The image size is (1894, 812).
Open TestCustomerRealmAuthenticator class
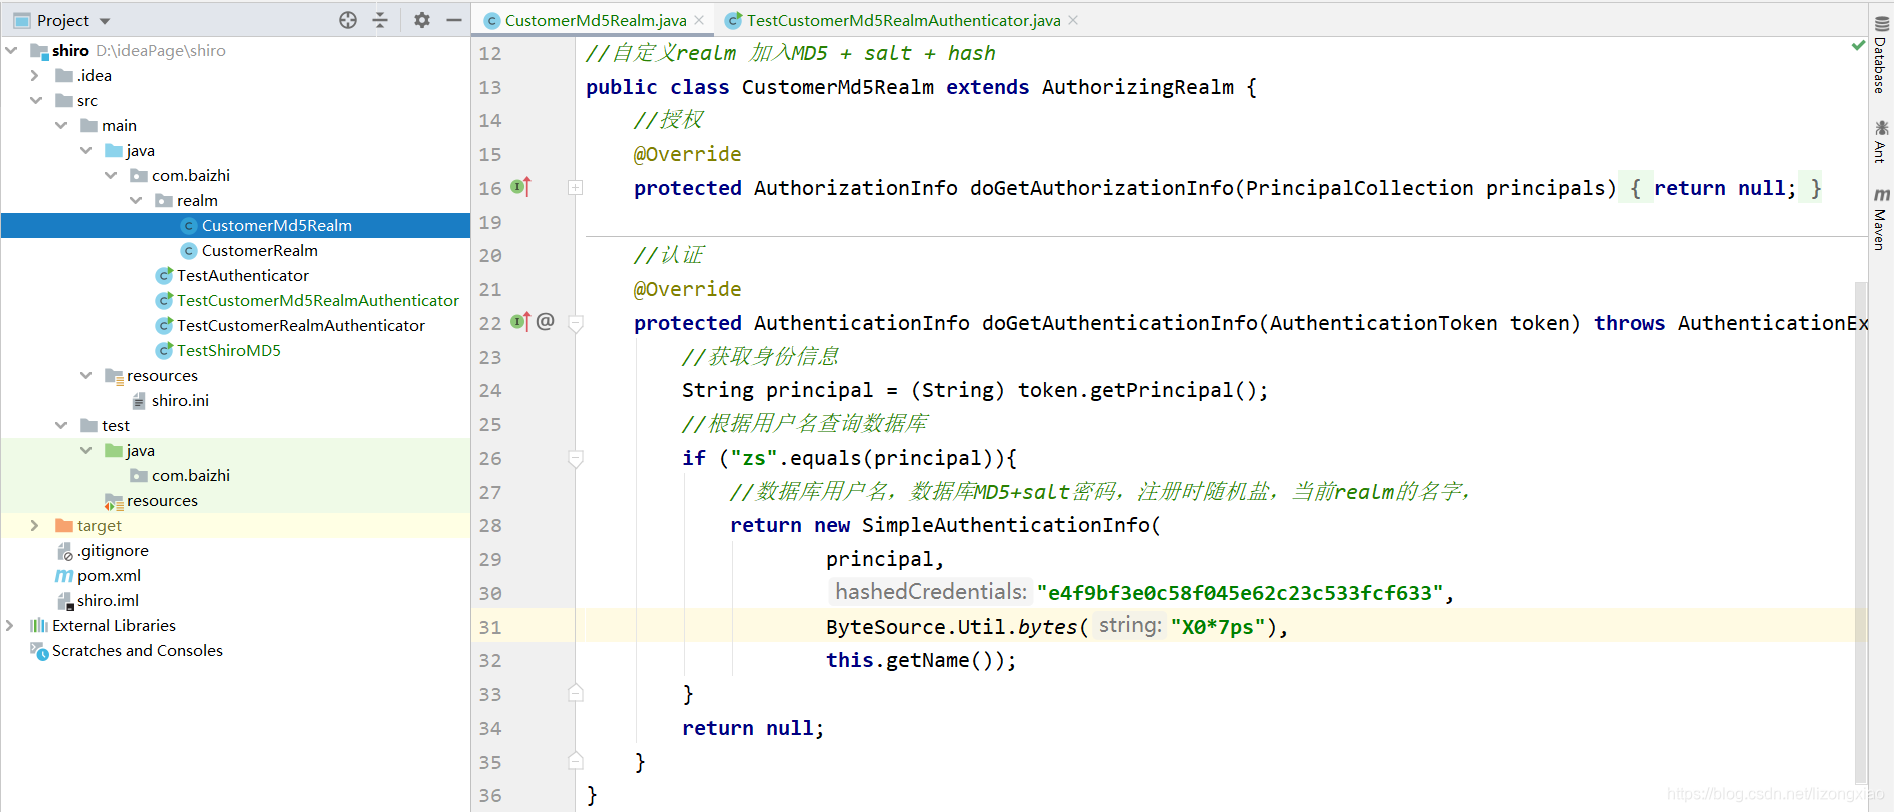point(300,325)
